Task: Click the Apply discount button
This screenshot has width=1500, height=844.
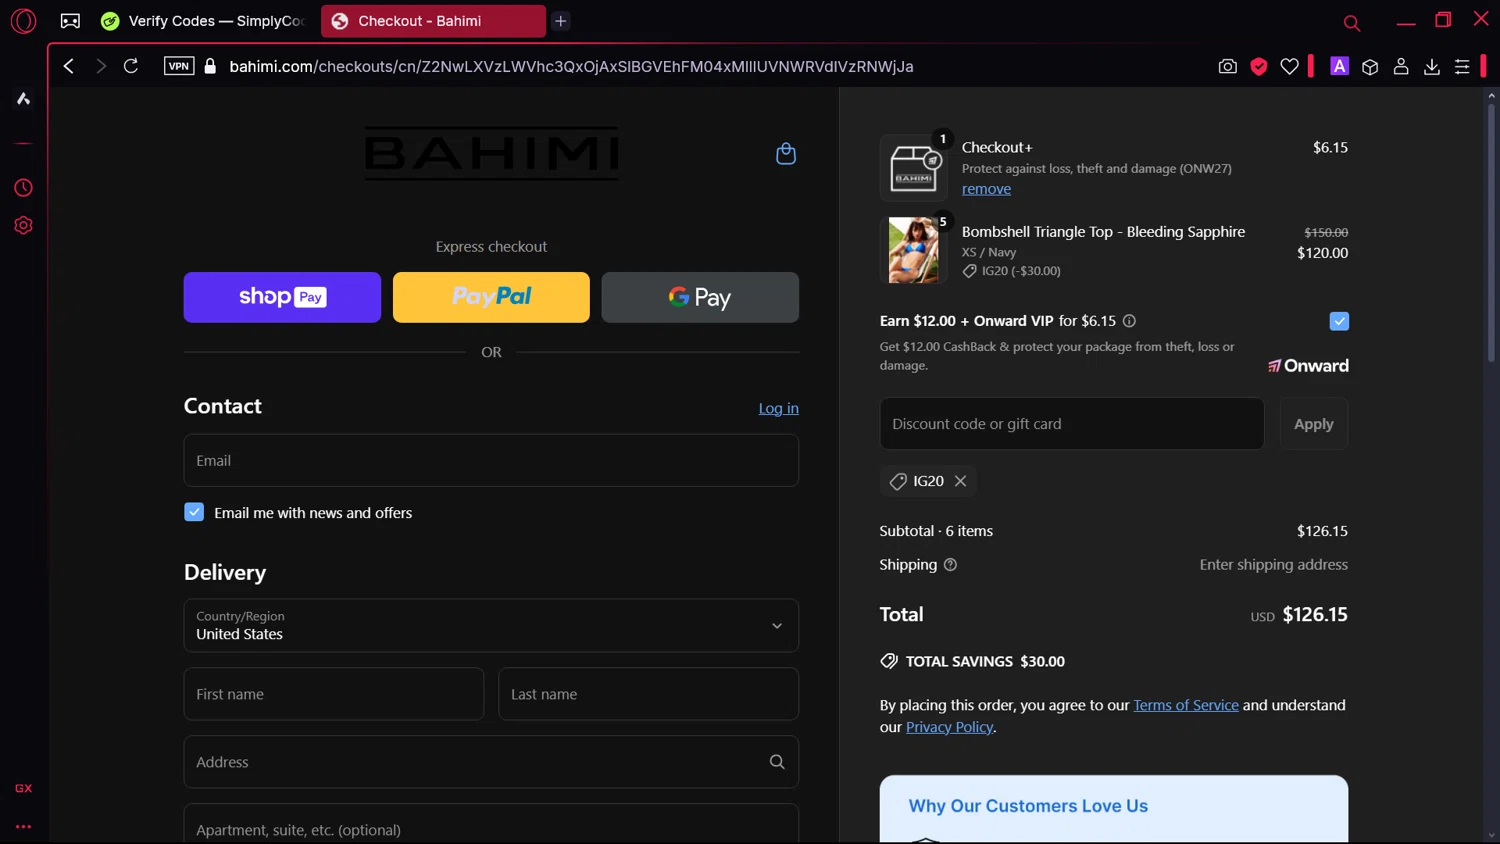Action: 1314,424
